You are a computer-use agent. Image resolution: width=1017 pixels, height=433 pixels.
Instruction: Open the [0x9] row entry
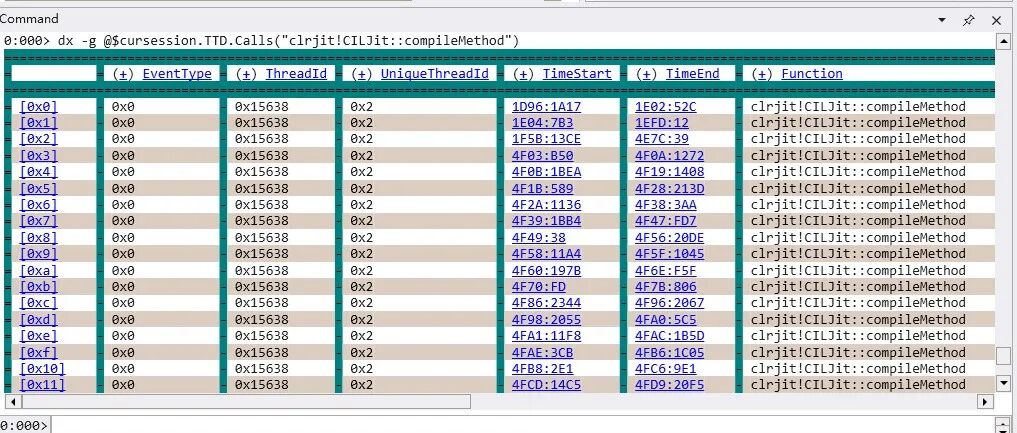tap(38, 253)
